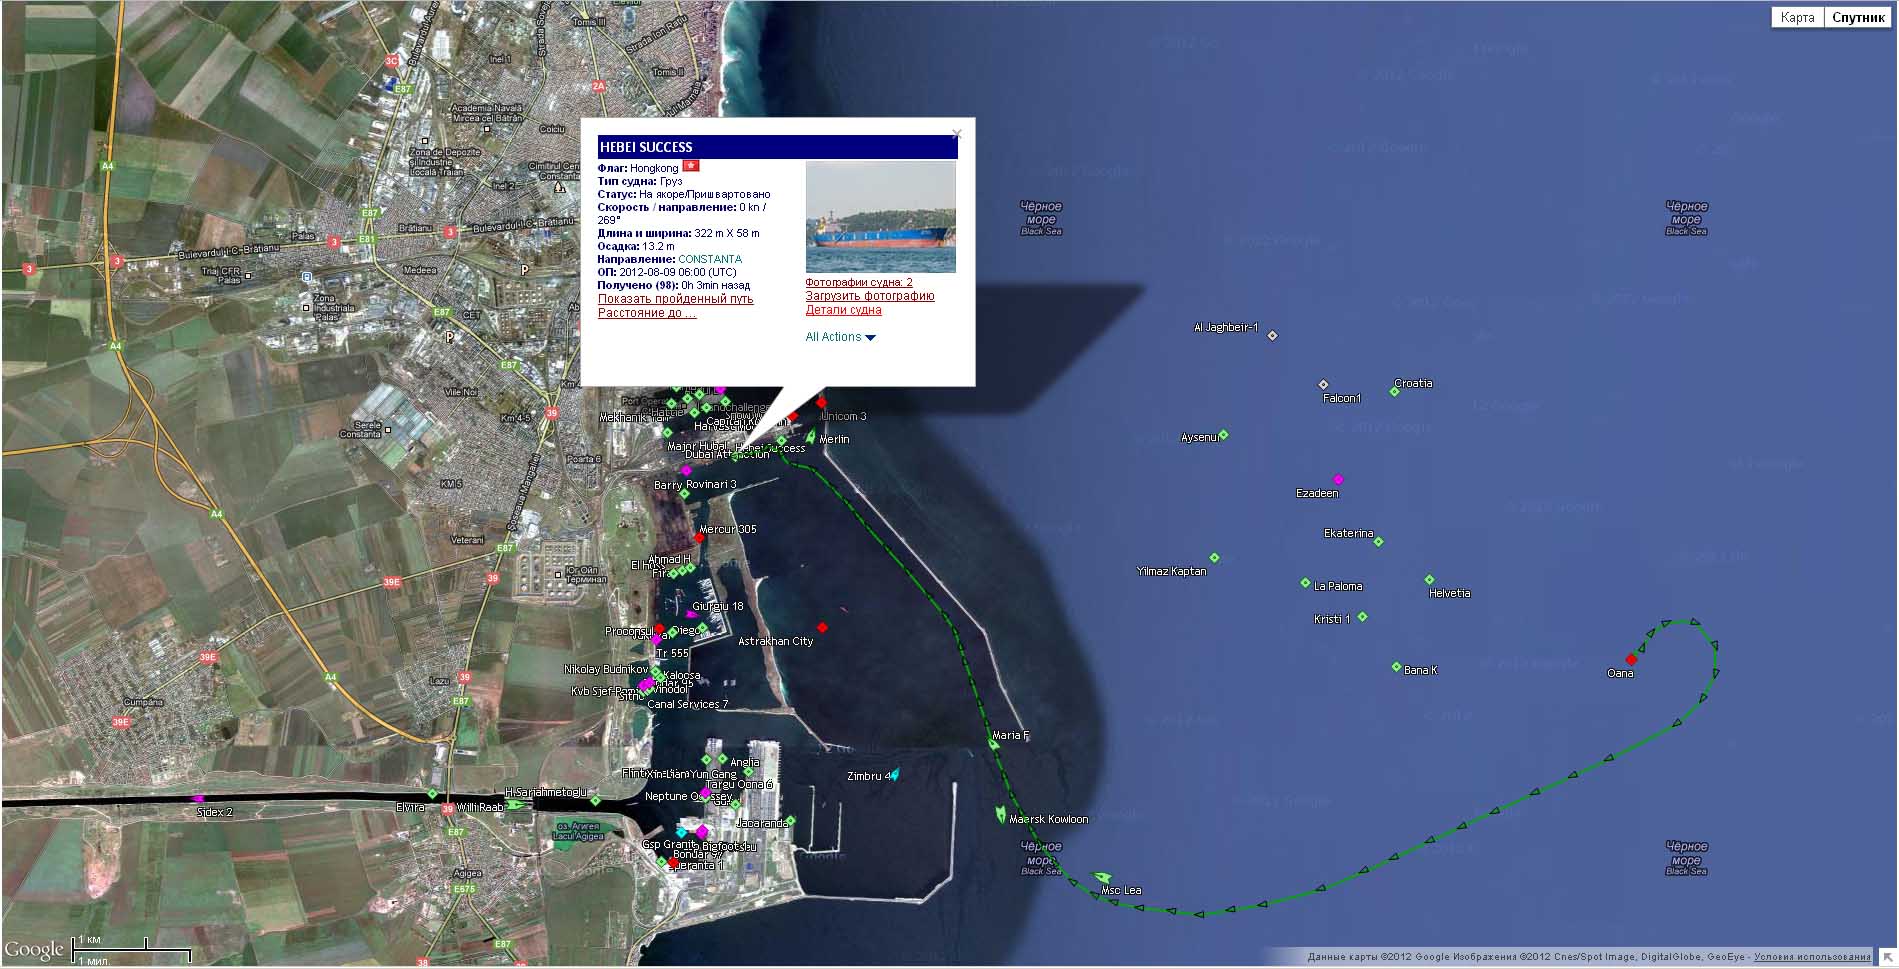Click the magenta Ezadeen vessel marker
This screenshot has height=969, width=1899.
point(1338,480)
